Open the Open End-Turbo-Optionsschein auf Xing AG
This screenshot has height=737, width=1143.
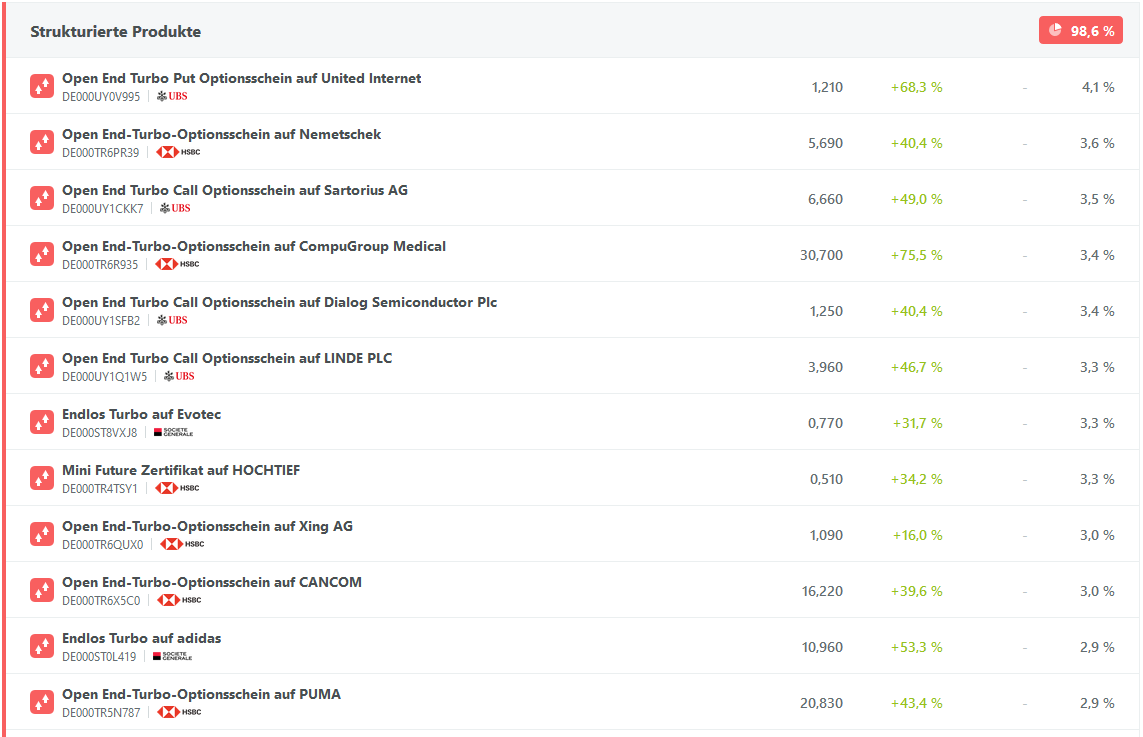(x=207, y=526)
